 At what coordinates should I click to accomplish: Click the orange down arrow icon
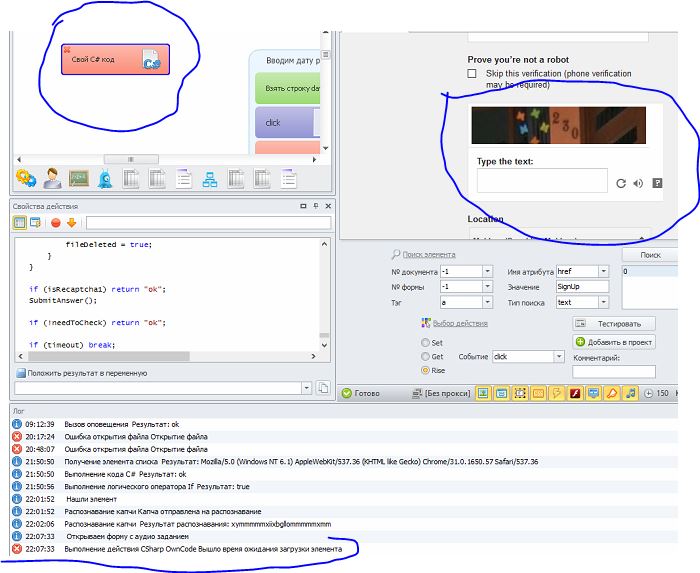click(71, 223)
